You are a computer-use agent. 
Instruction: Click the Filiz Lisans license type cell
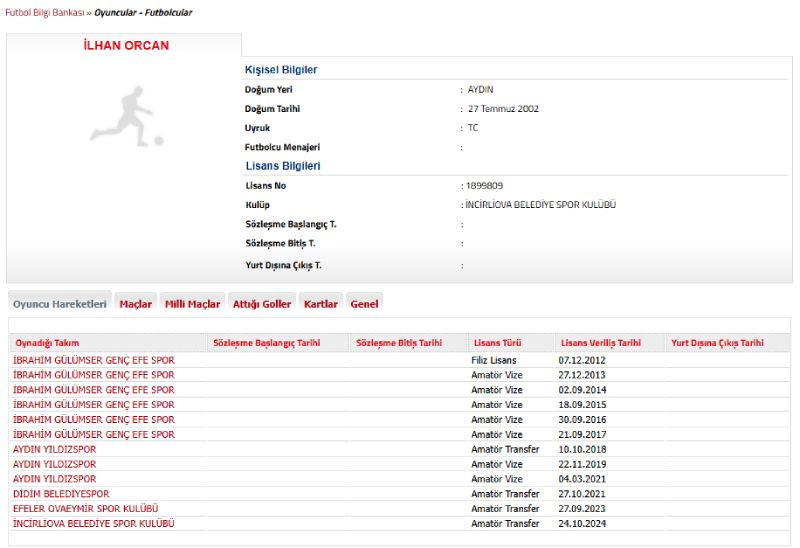(x=494, y=360)
